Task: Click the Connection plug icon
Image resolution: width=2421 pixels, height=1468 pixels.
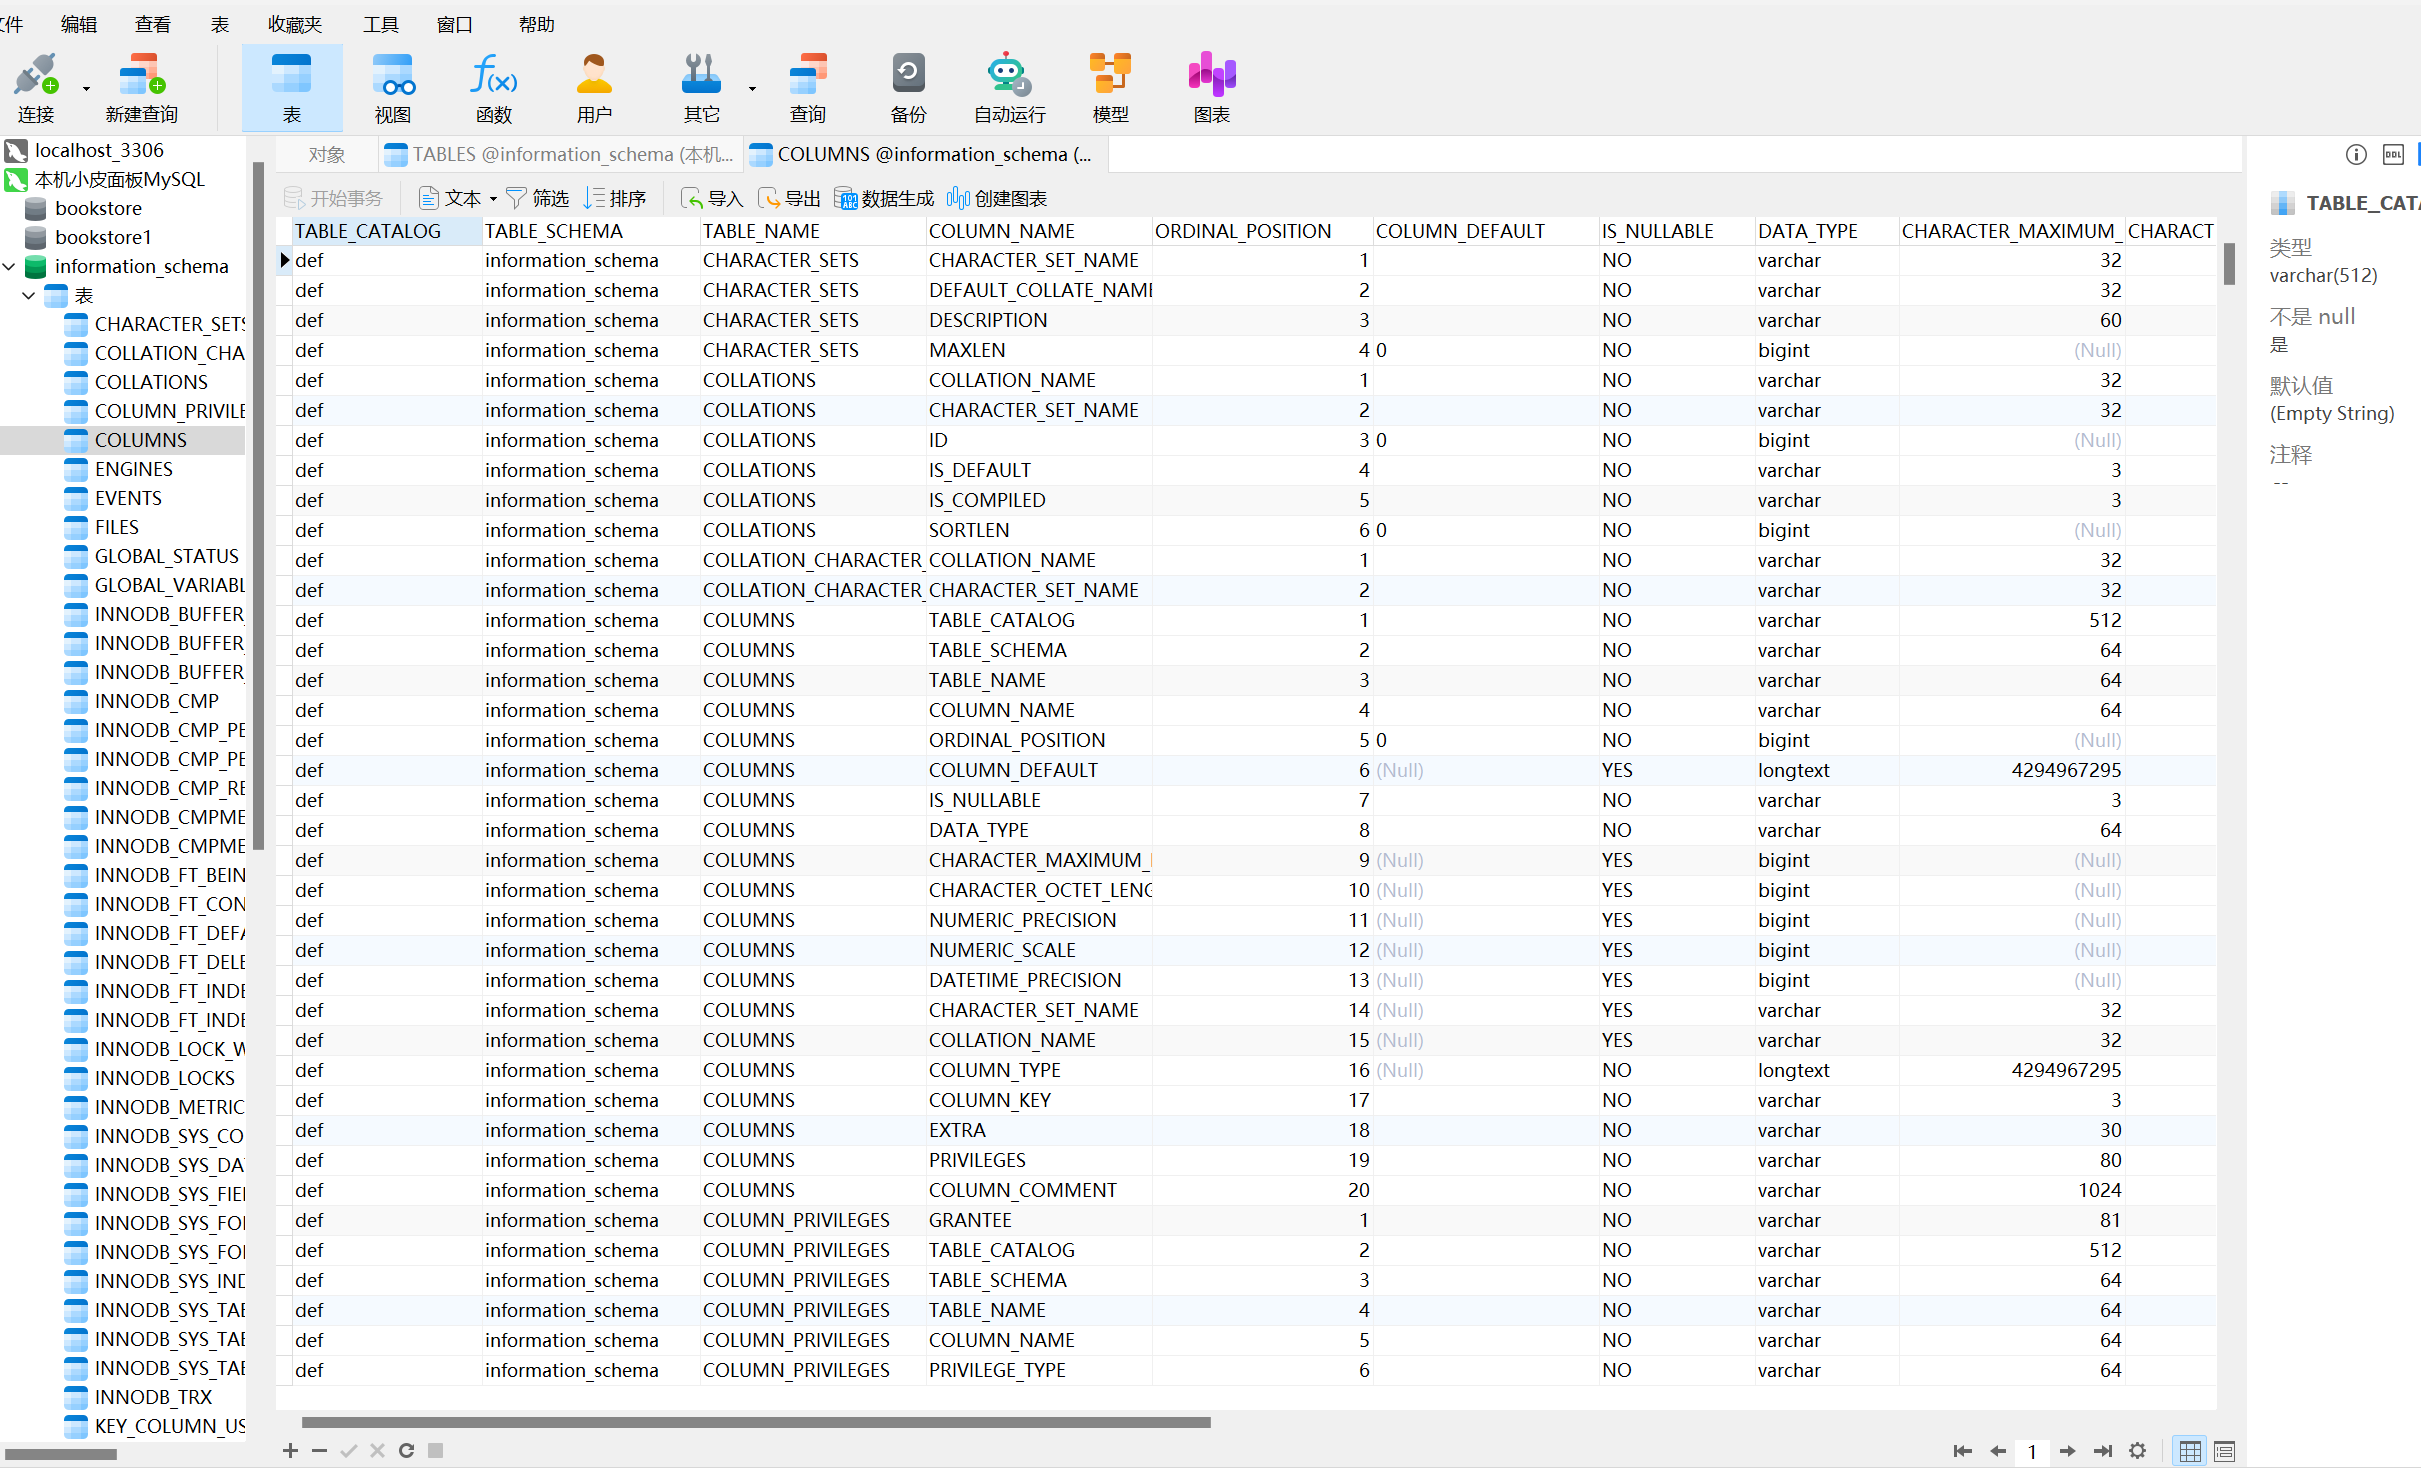Action: (36, 75)
